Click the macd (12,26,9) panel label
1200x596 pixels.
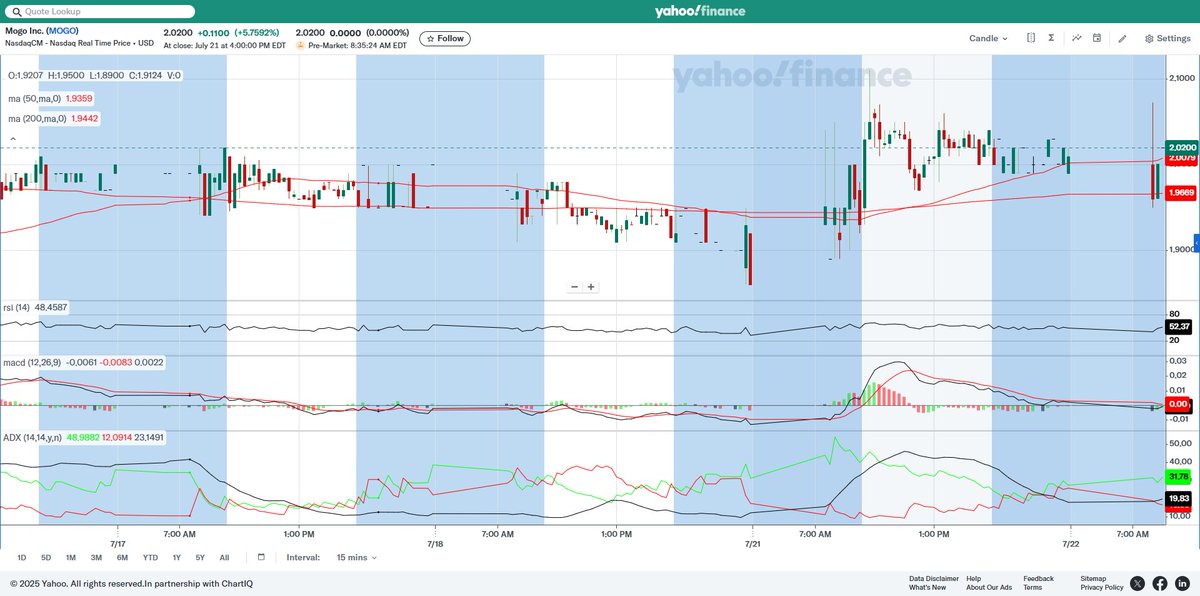pos(33,362)
